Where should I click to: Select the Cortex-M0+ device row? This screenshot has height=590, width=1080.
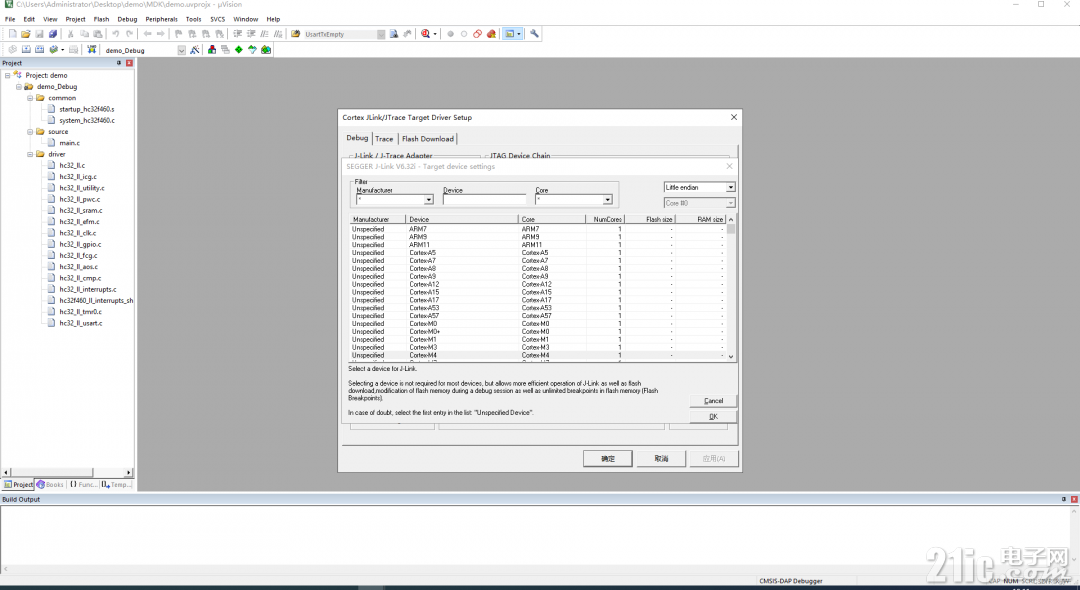[x=538, y=332]
